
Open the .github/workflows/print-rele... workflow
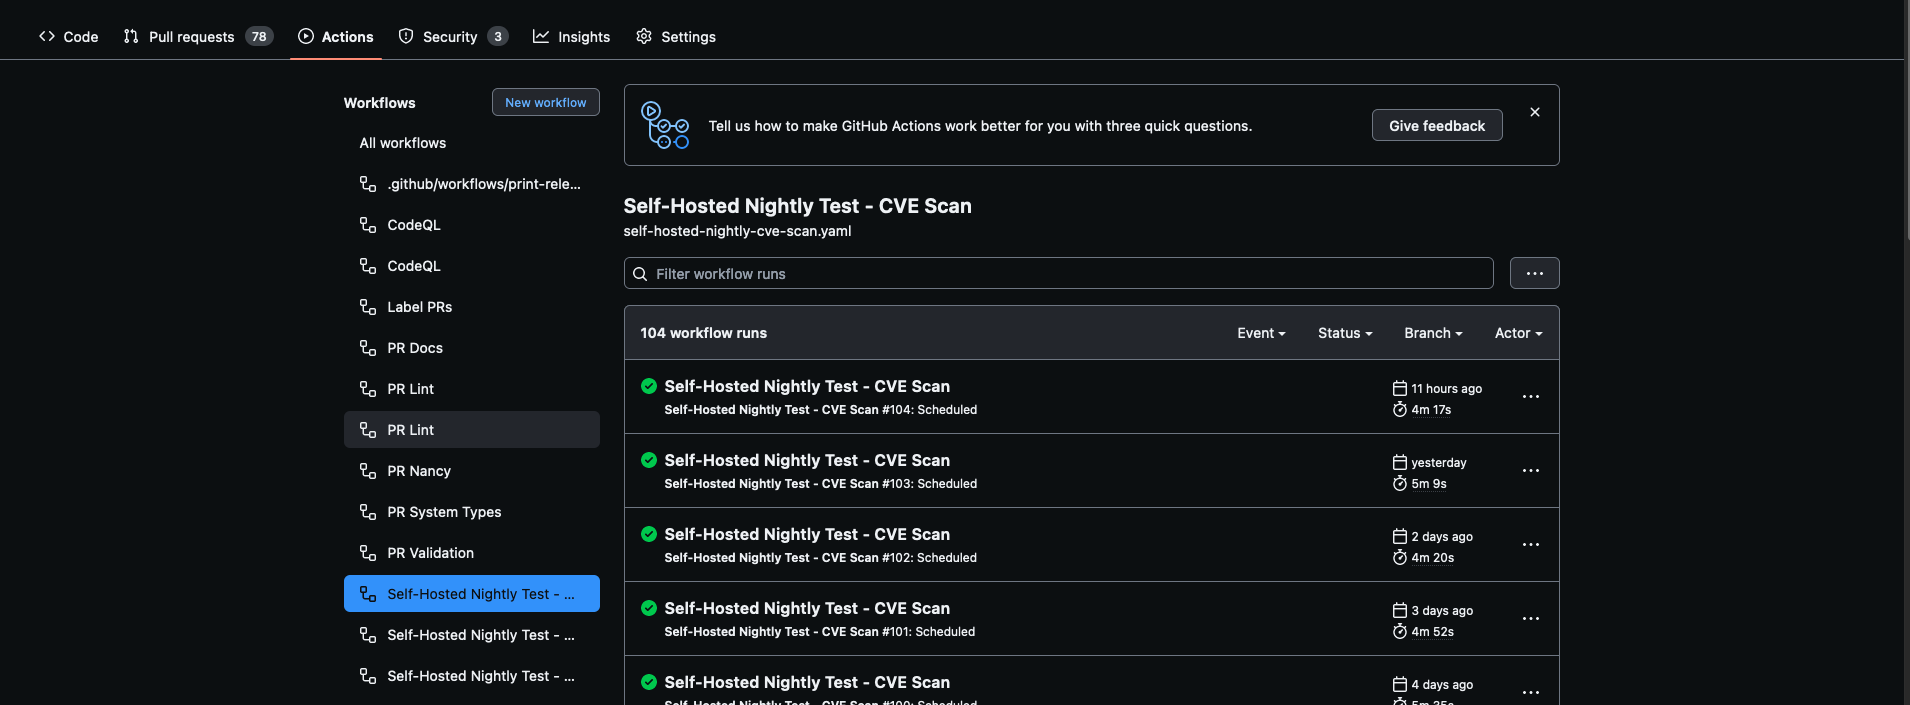pyautogui.click(x=471, y=184)
